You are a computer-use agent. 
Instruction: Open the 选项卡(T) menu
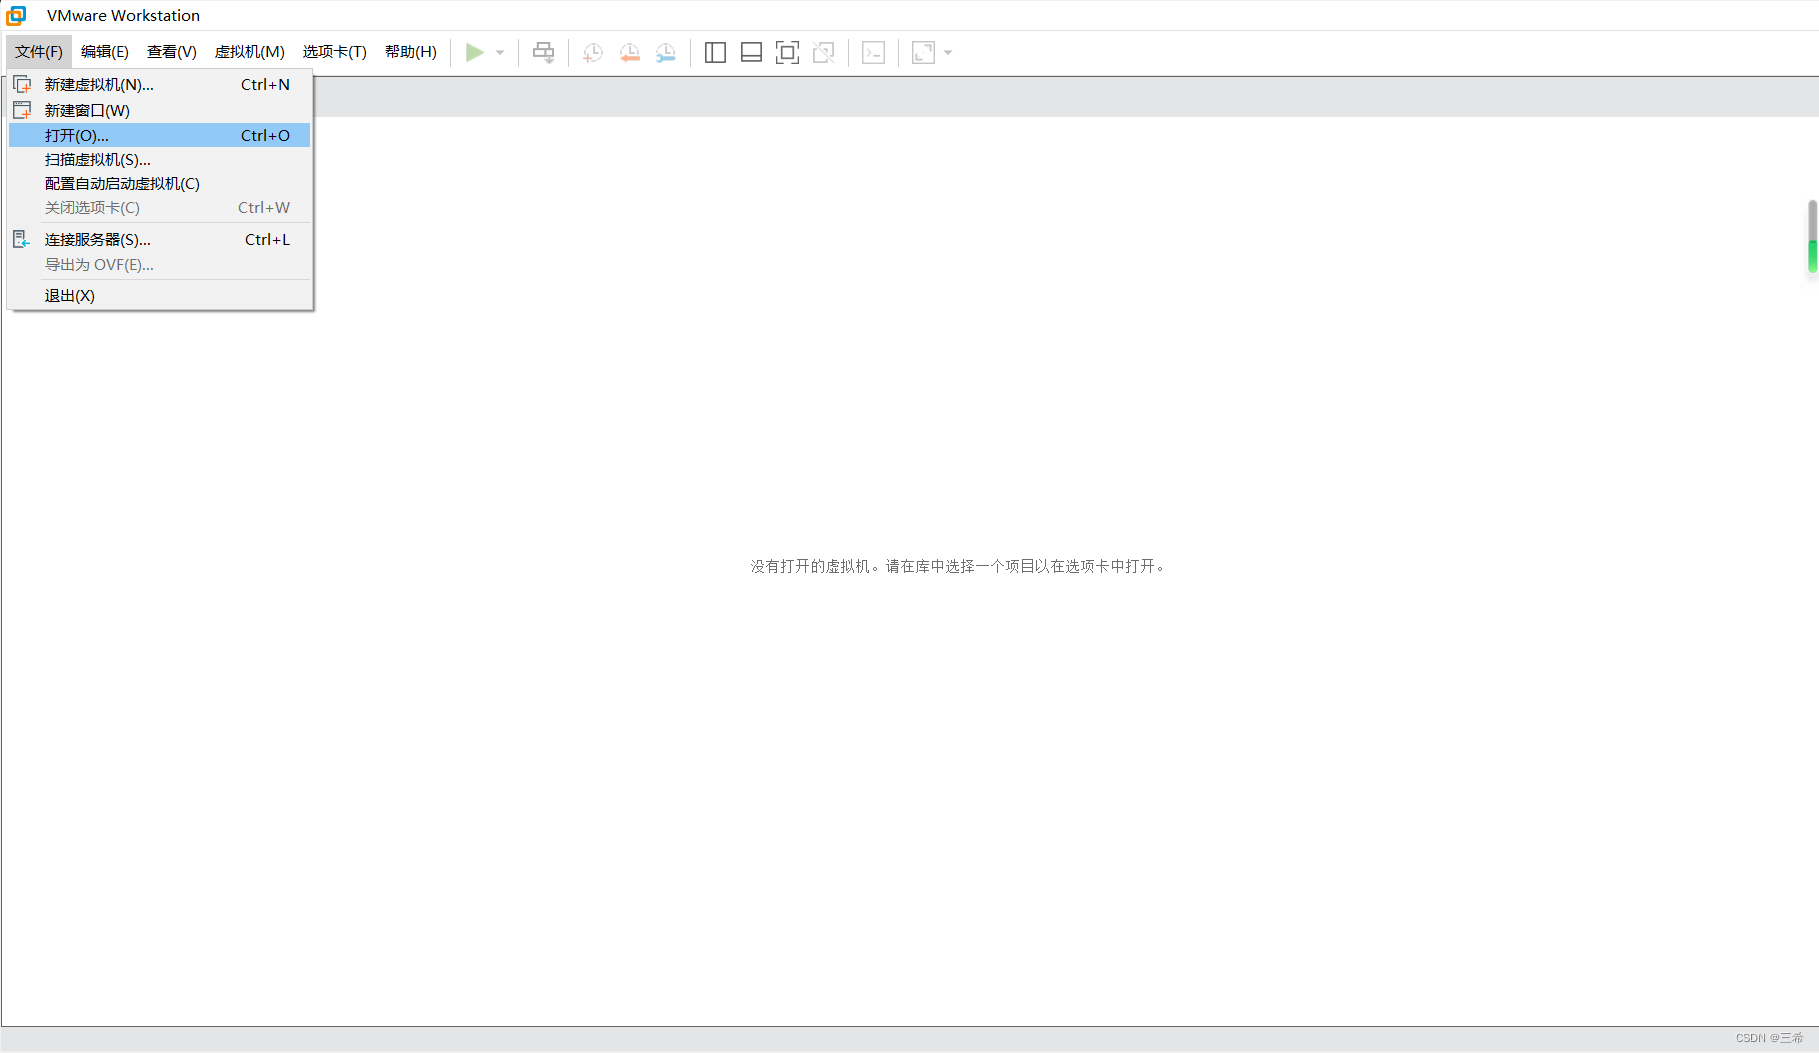(335, 52)
